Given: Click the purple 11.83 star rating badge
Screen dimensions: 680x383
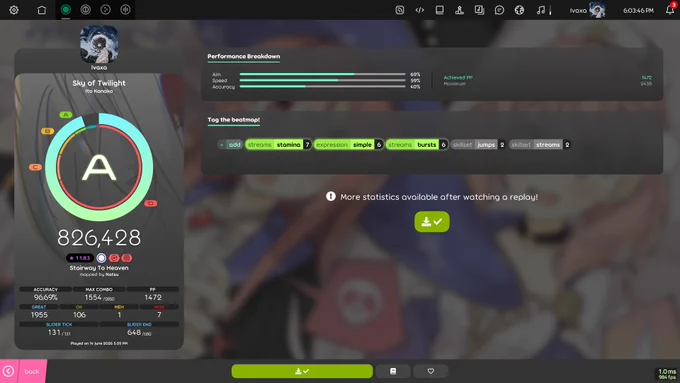Looking at the screenshot, I should click(x=80, y=258).
